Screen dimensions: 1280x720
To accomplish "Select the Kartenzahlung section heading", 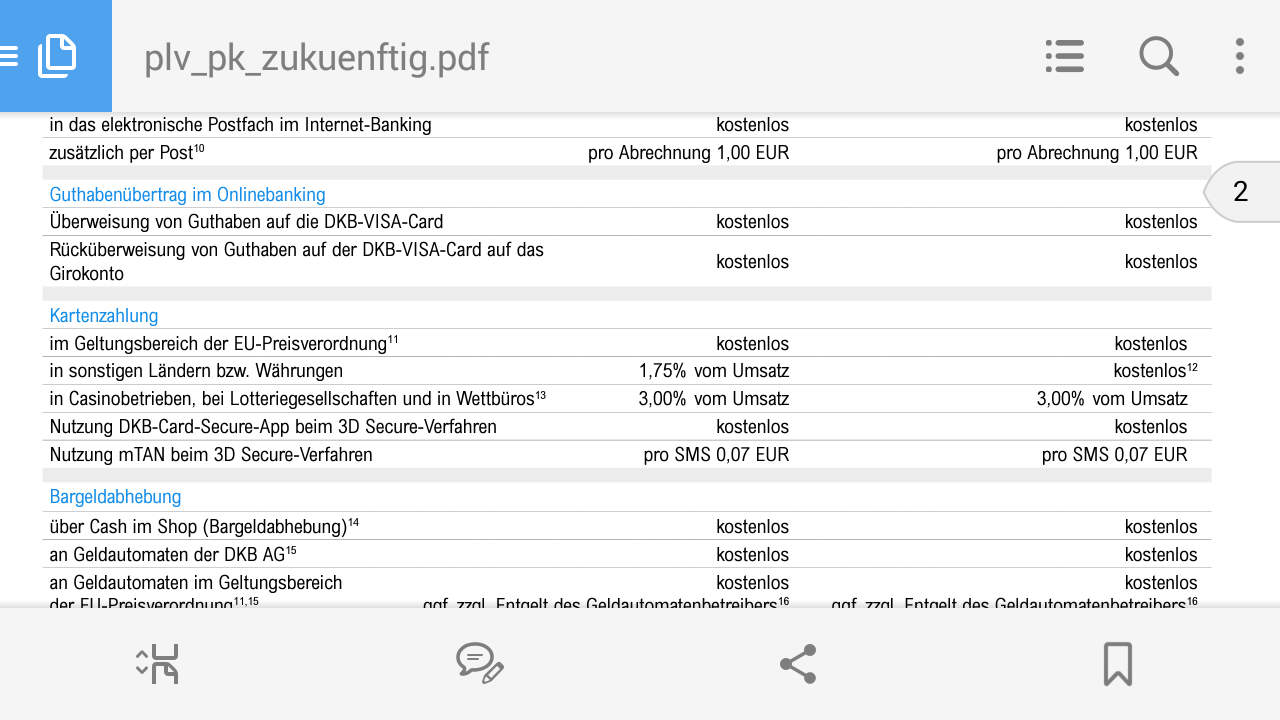I will (x=104, y=316).
